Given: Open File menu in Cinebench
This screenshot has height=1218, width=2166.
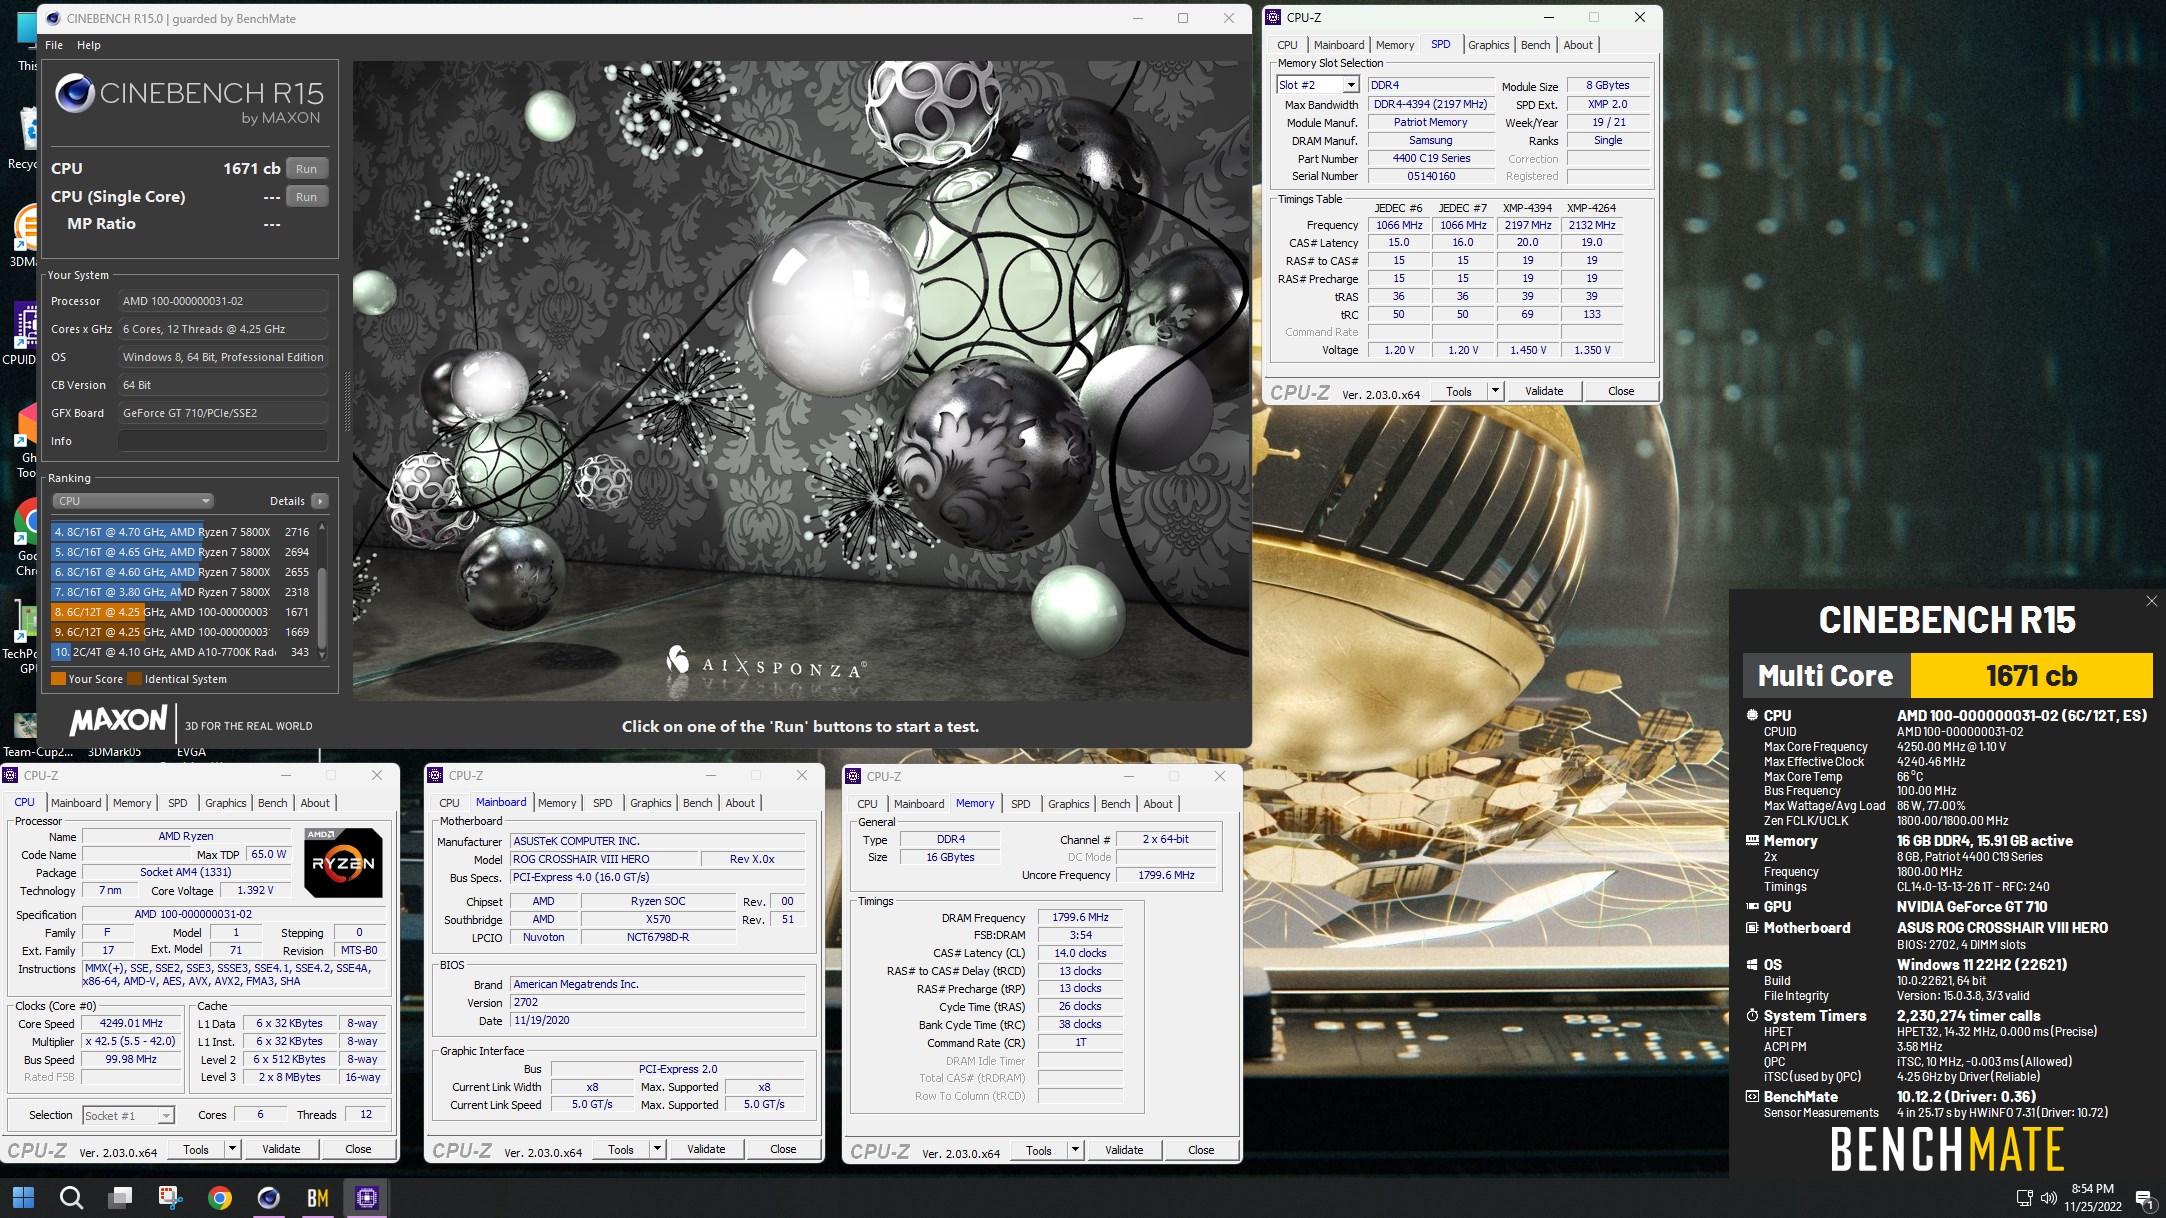Looking at the screenshot, I should point(54,45).
